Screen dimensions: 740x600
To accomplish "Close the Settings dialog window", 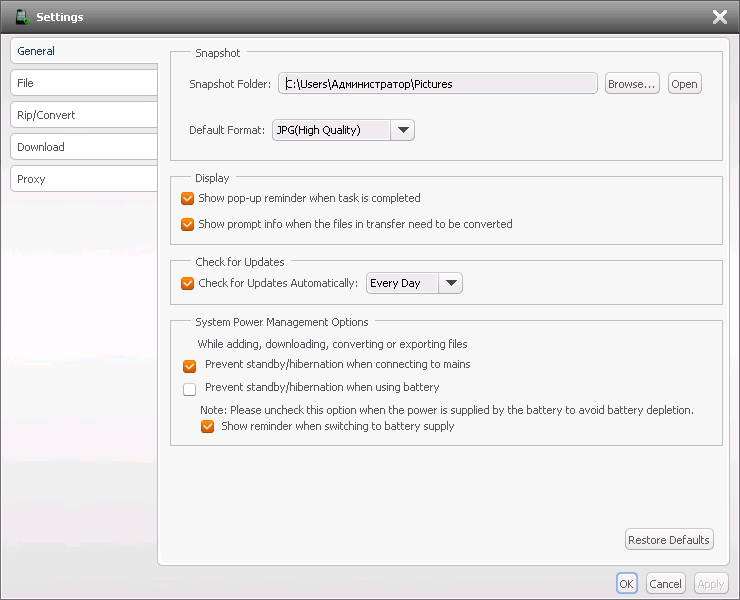I will [x=719, y=16].
